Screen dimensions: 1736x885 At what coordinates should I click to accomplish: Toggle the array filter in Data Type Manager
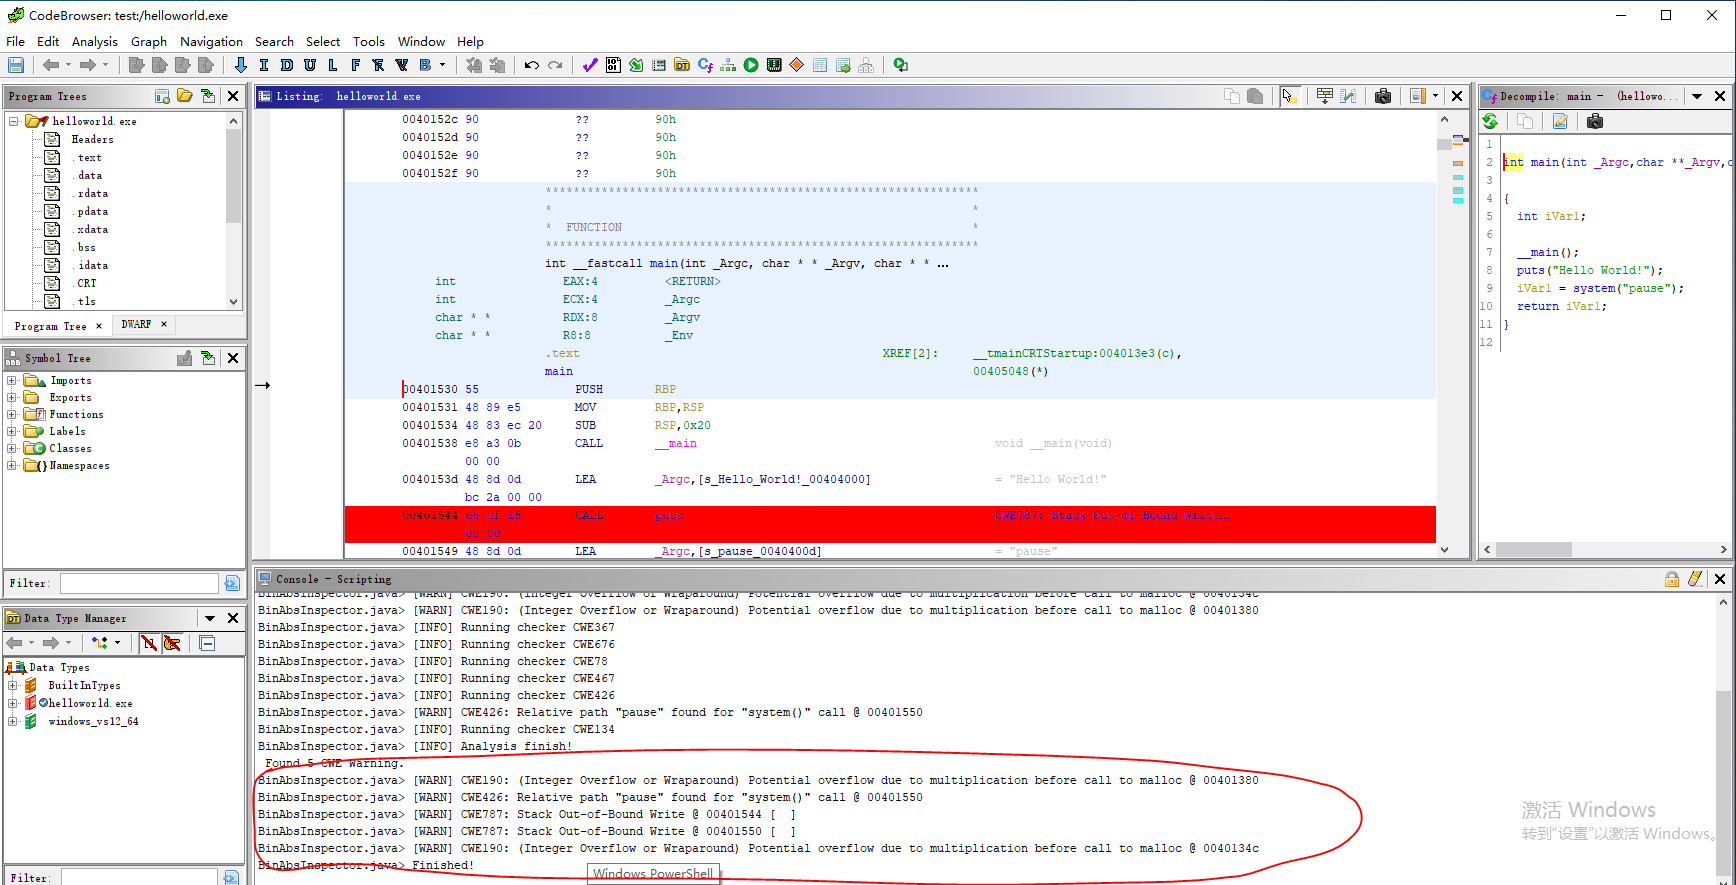(149, 643)
